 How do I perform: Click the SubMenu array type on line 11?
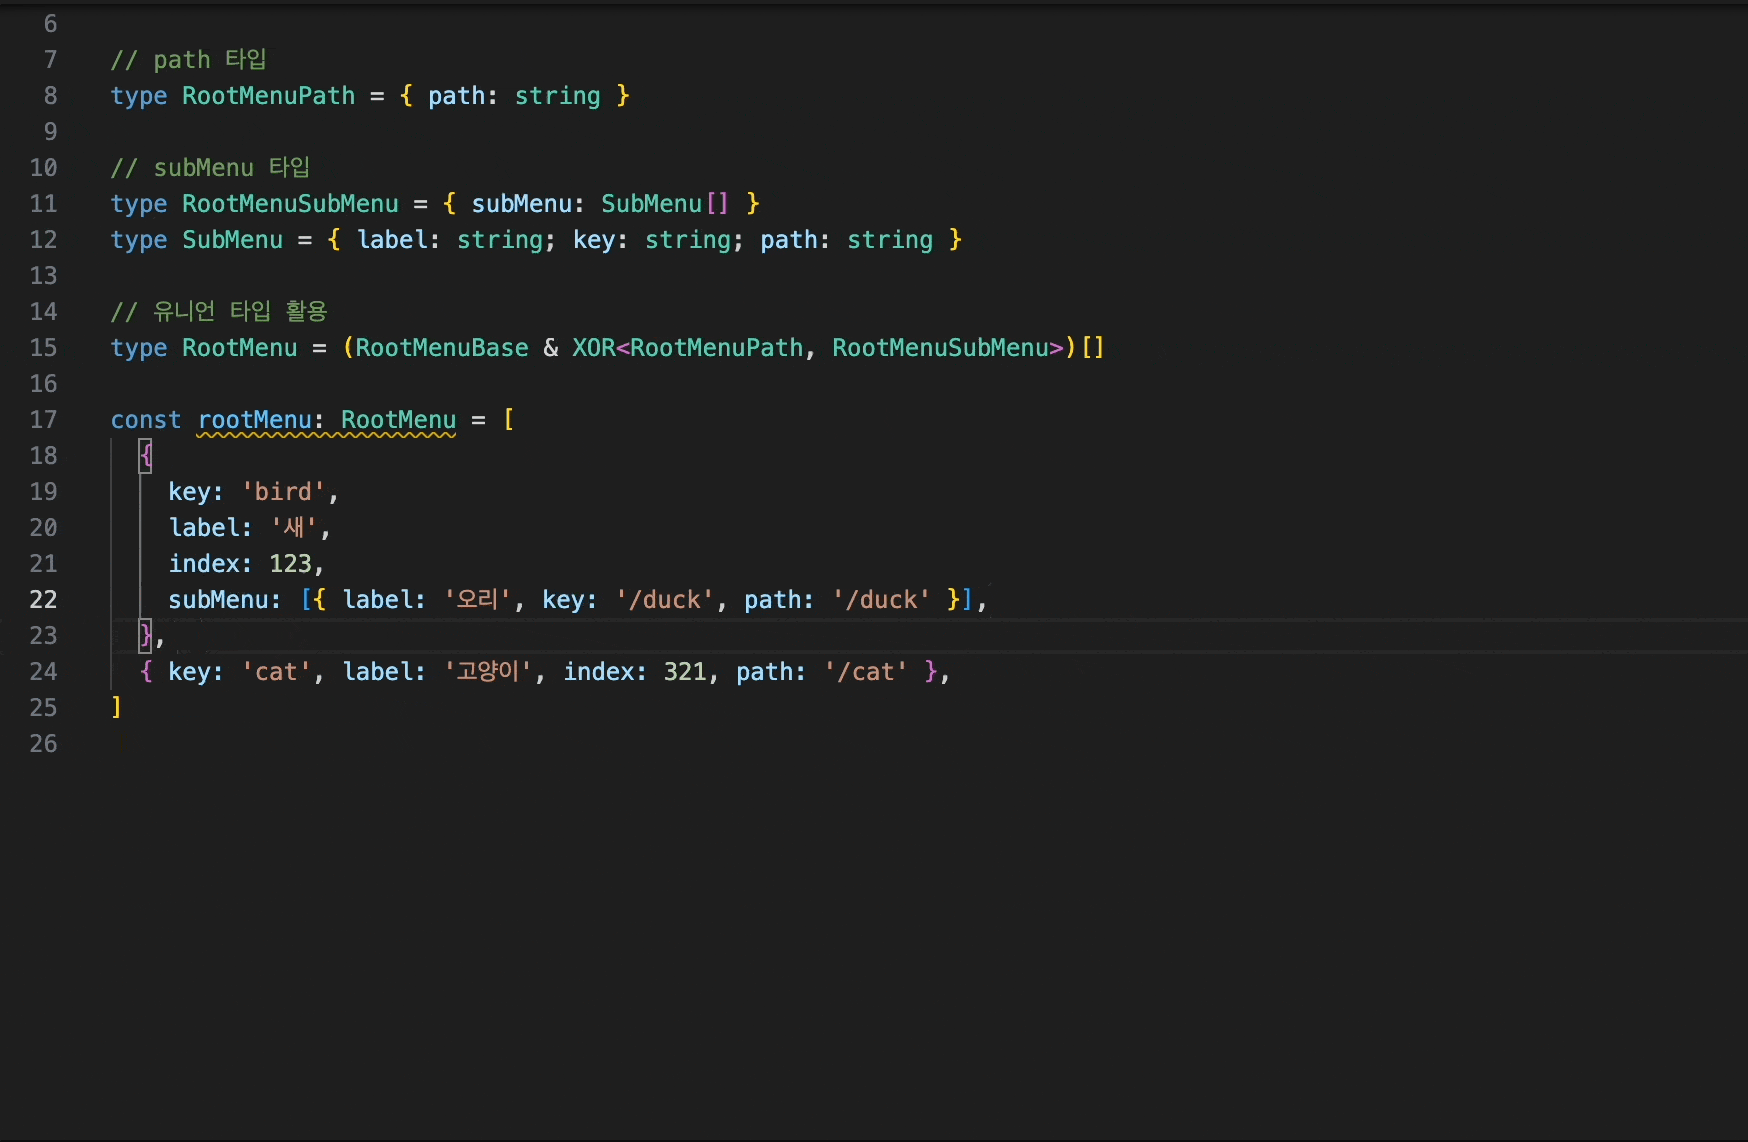(x=664, y=204)
